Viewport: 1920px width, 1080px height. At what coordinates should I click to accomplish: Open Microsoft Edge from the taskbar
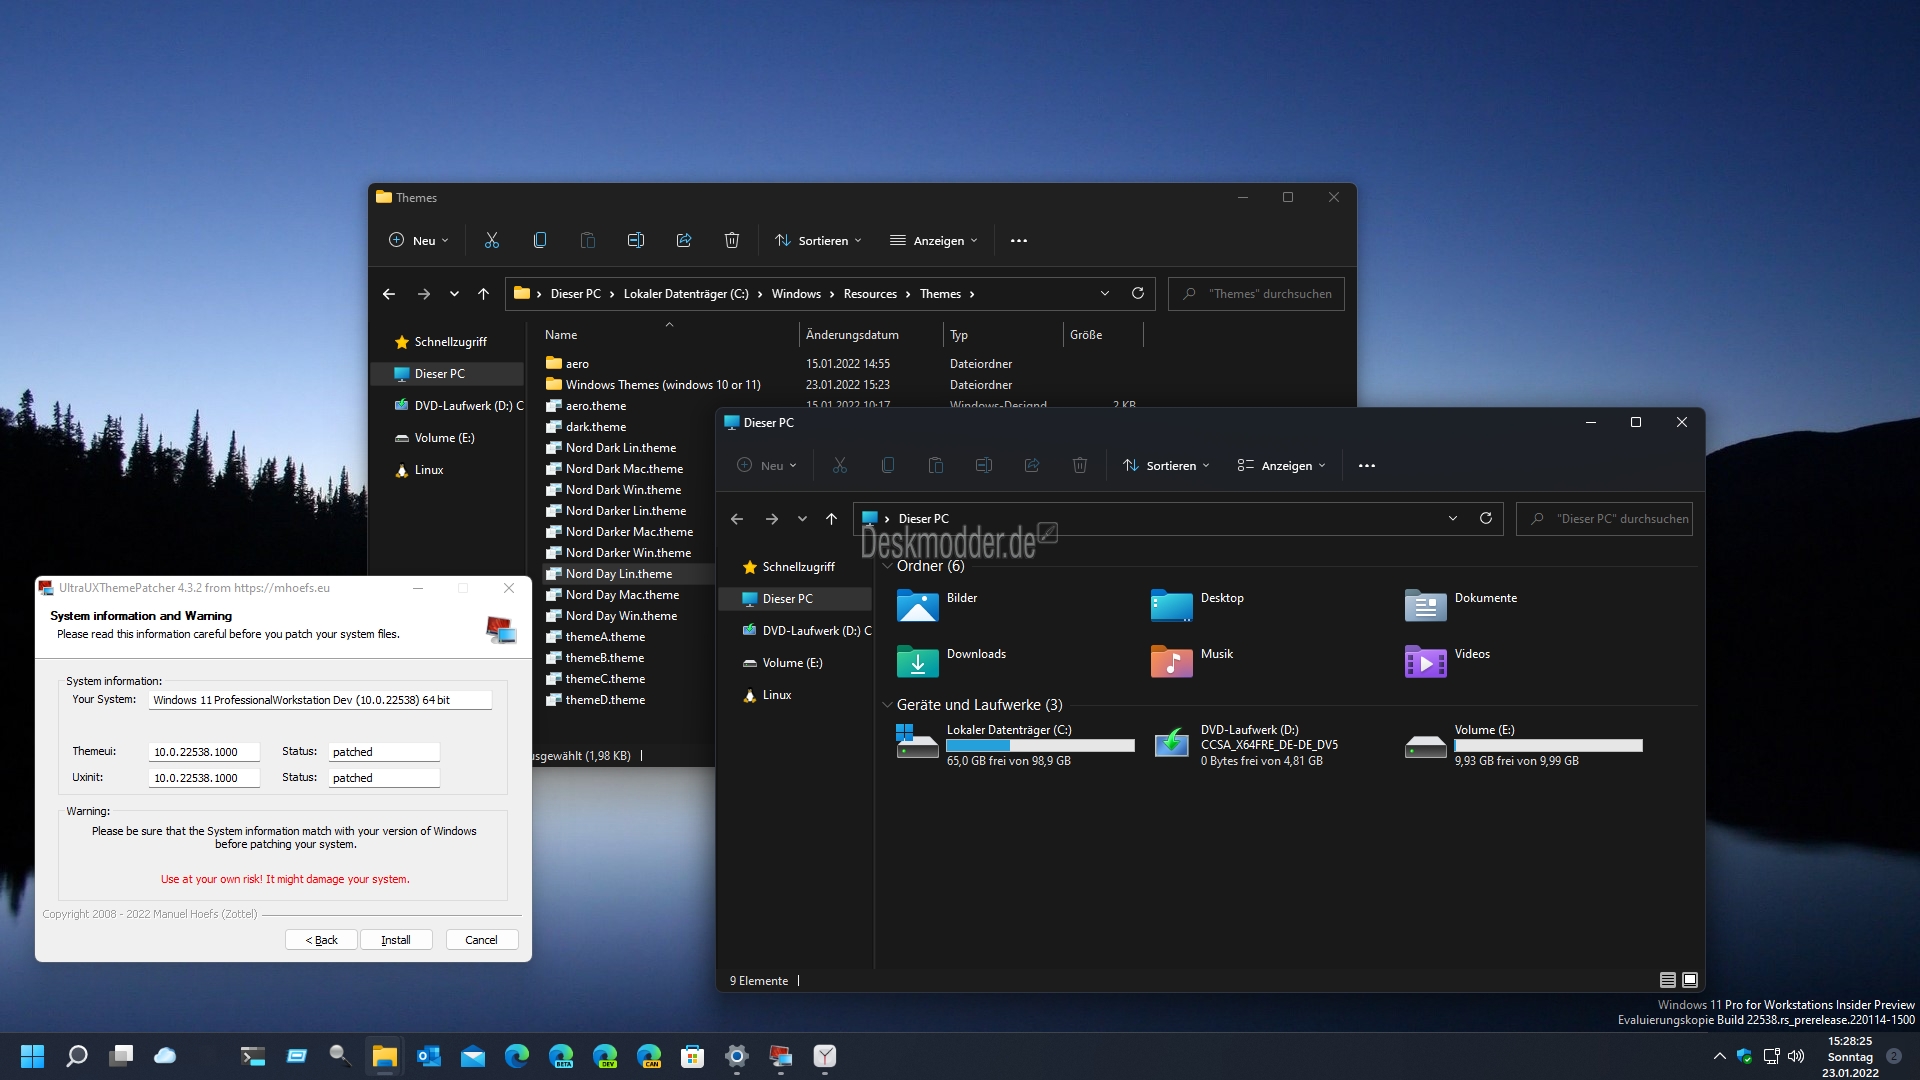click(517, 1056)
